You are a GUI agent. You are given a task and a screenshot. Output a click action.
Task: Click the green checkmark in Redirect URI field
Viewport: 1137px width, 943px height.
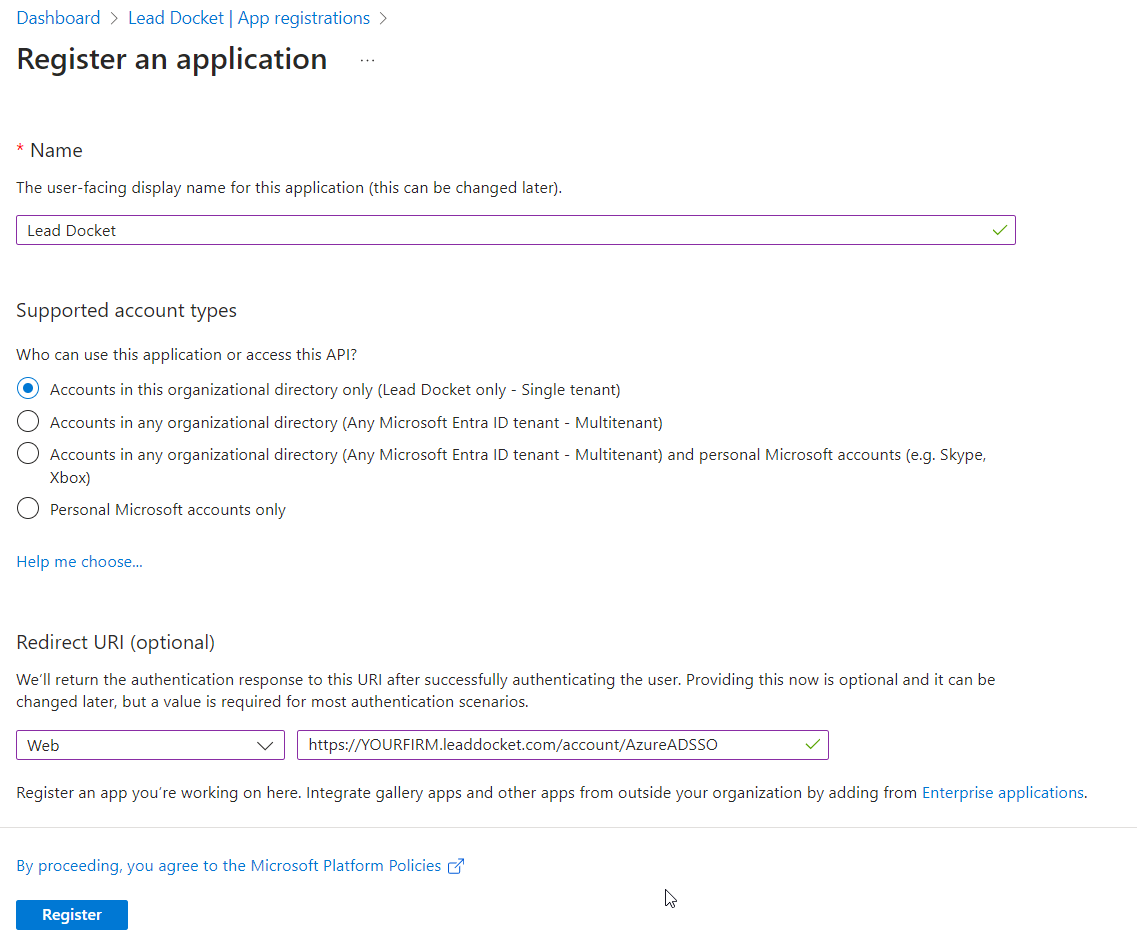(813, 744)
